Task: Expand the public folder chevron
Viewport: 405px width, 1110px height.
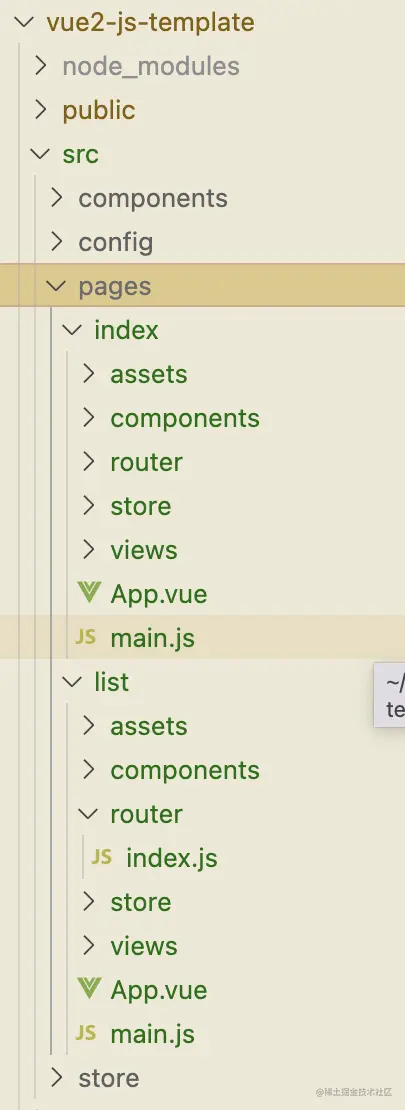Action: [41, 110]
